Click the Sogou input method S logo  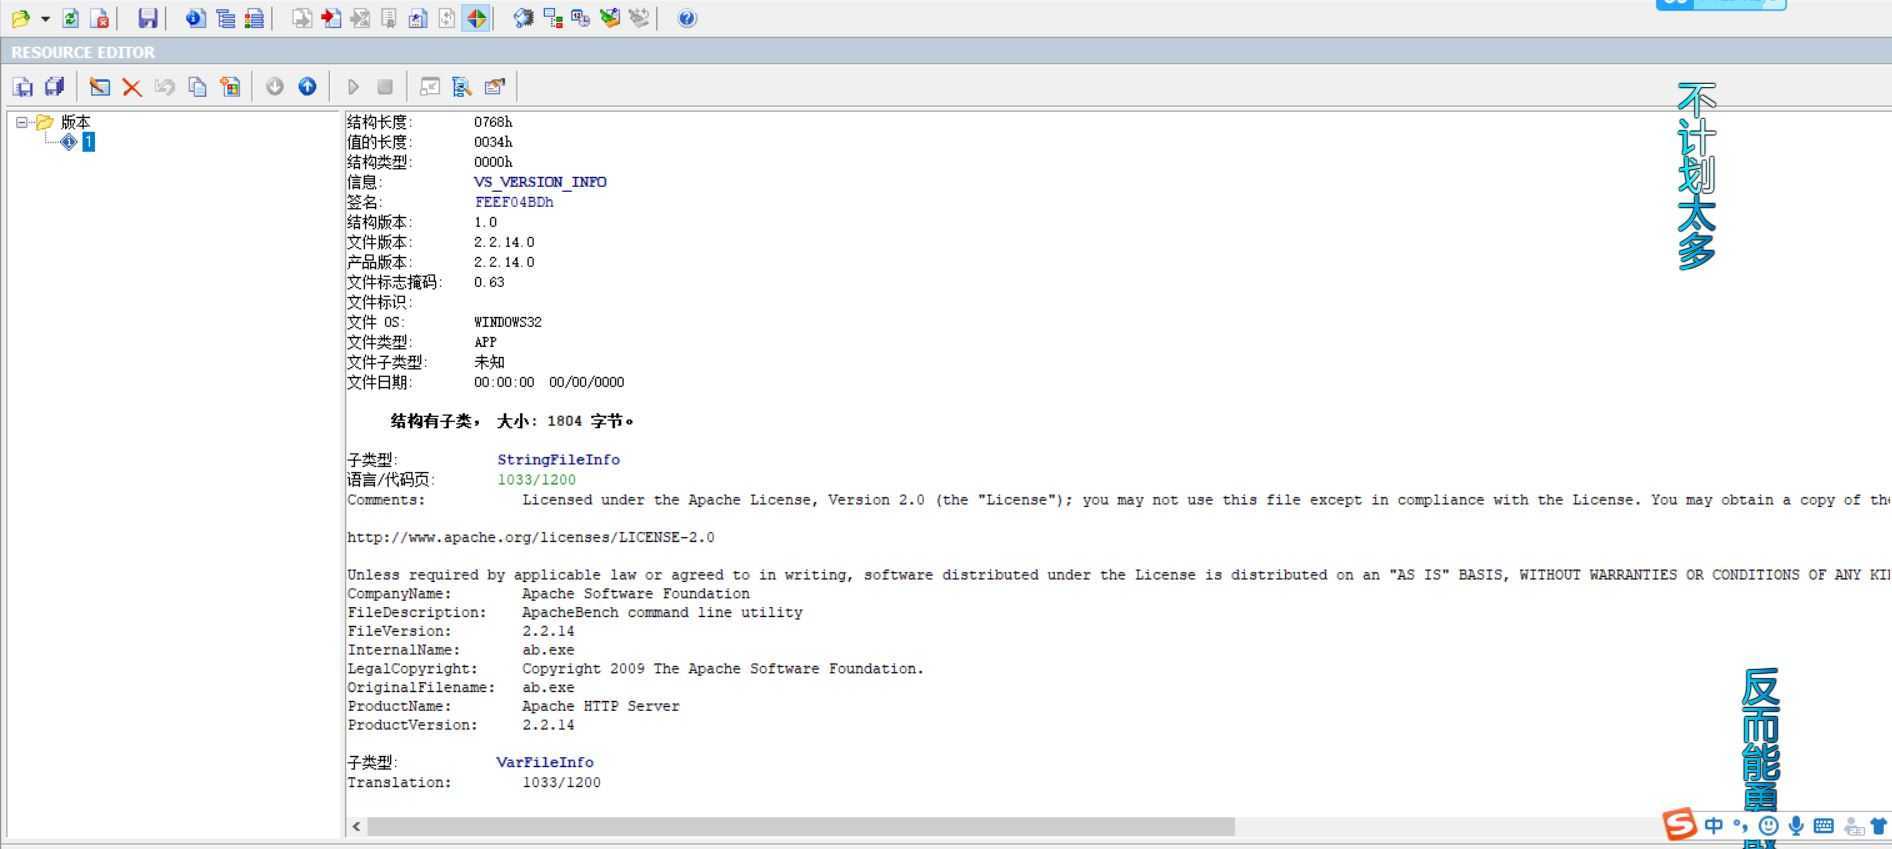click(1680, 825)
